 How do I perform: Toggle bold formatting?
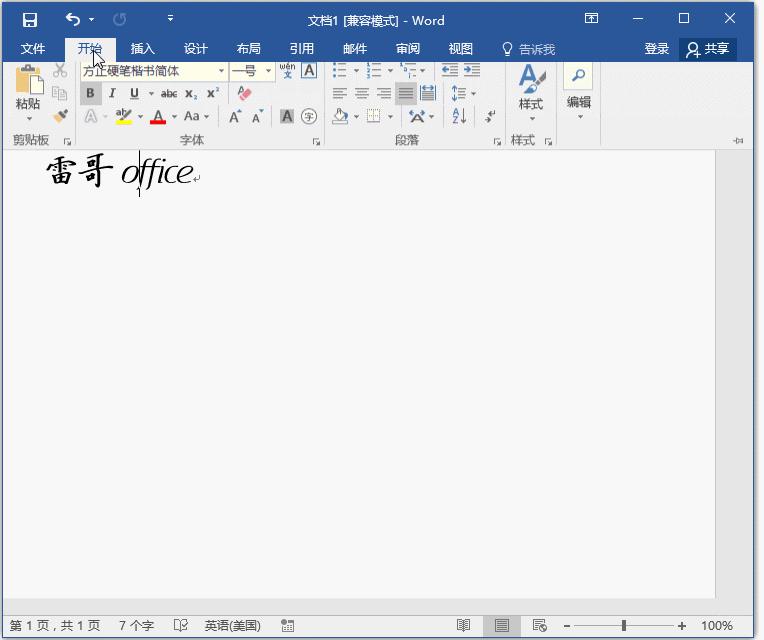[90, 93]
